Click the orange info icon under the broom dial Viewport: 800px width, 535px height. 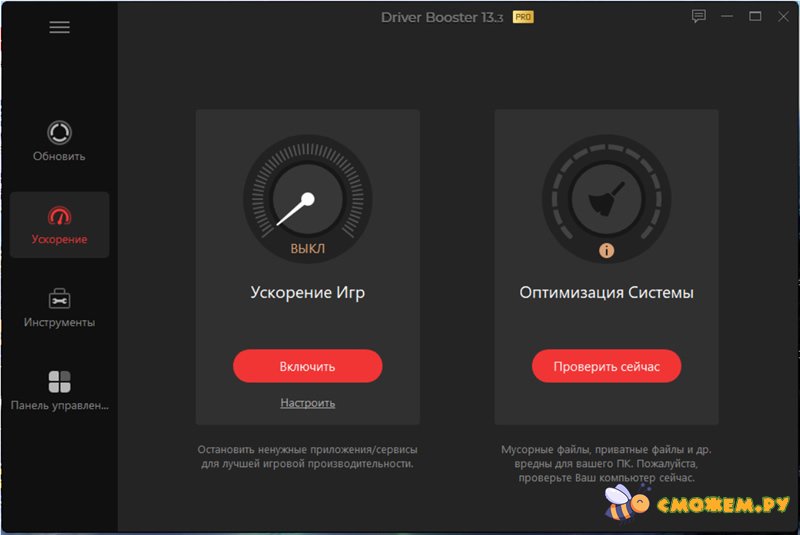[606, 250]
